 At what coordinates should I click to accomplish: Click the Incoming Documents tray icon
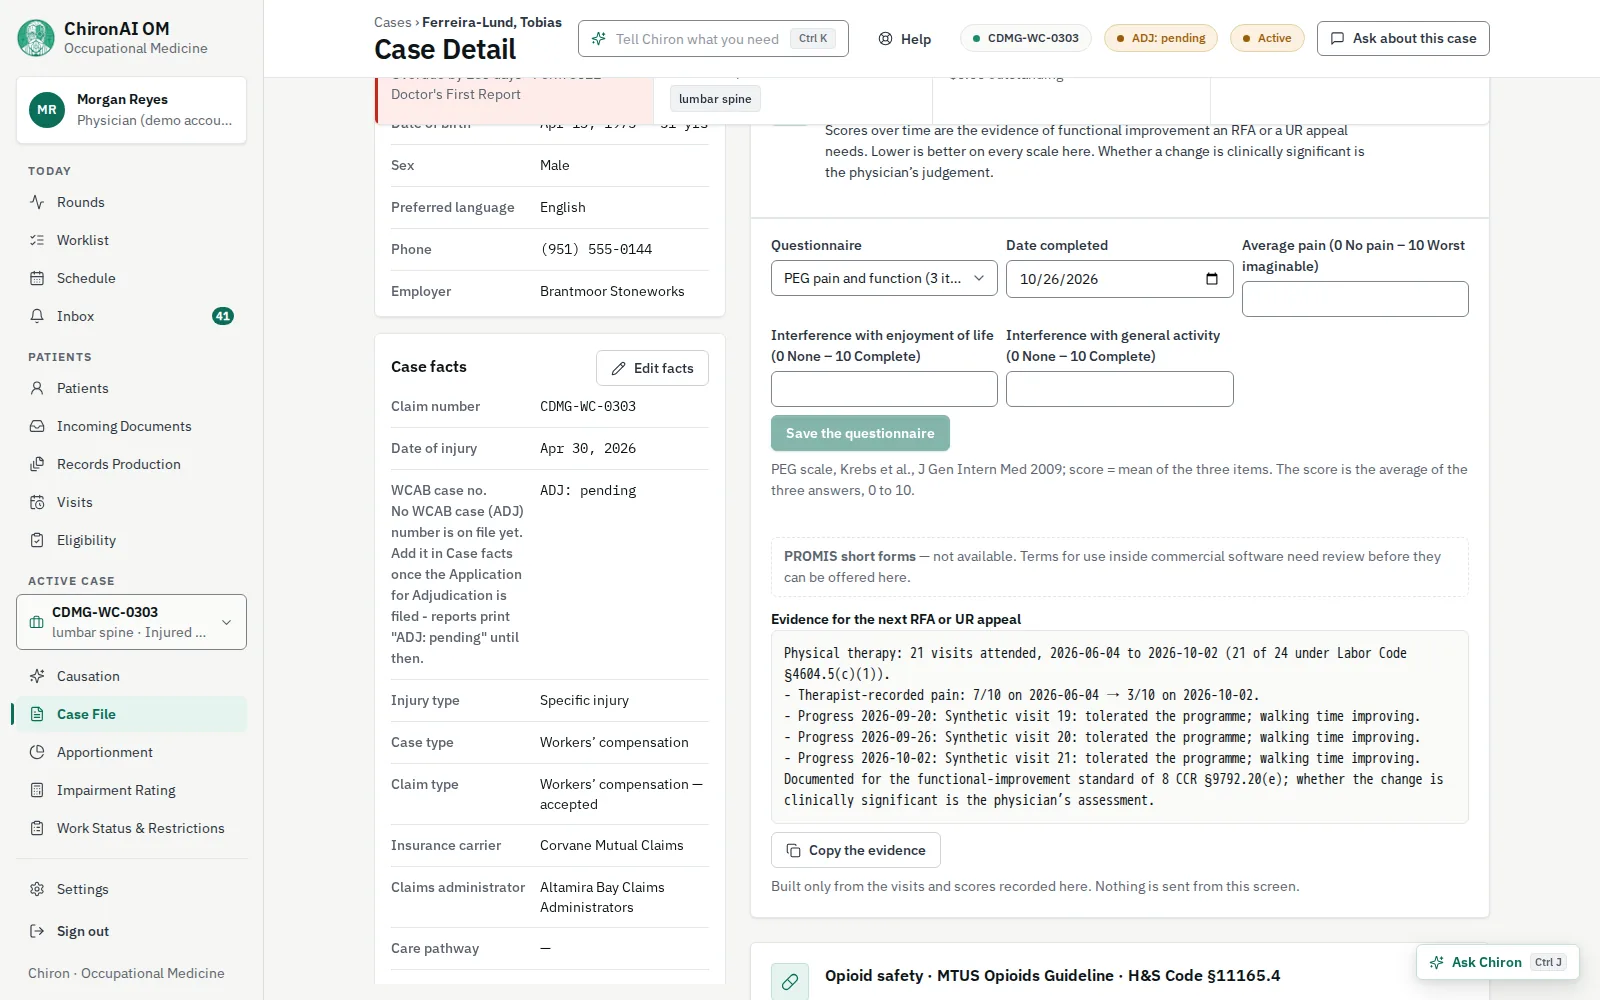click(x=37, y=426)
